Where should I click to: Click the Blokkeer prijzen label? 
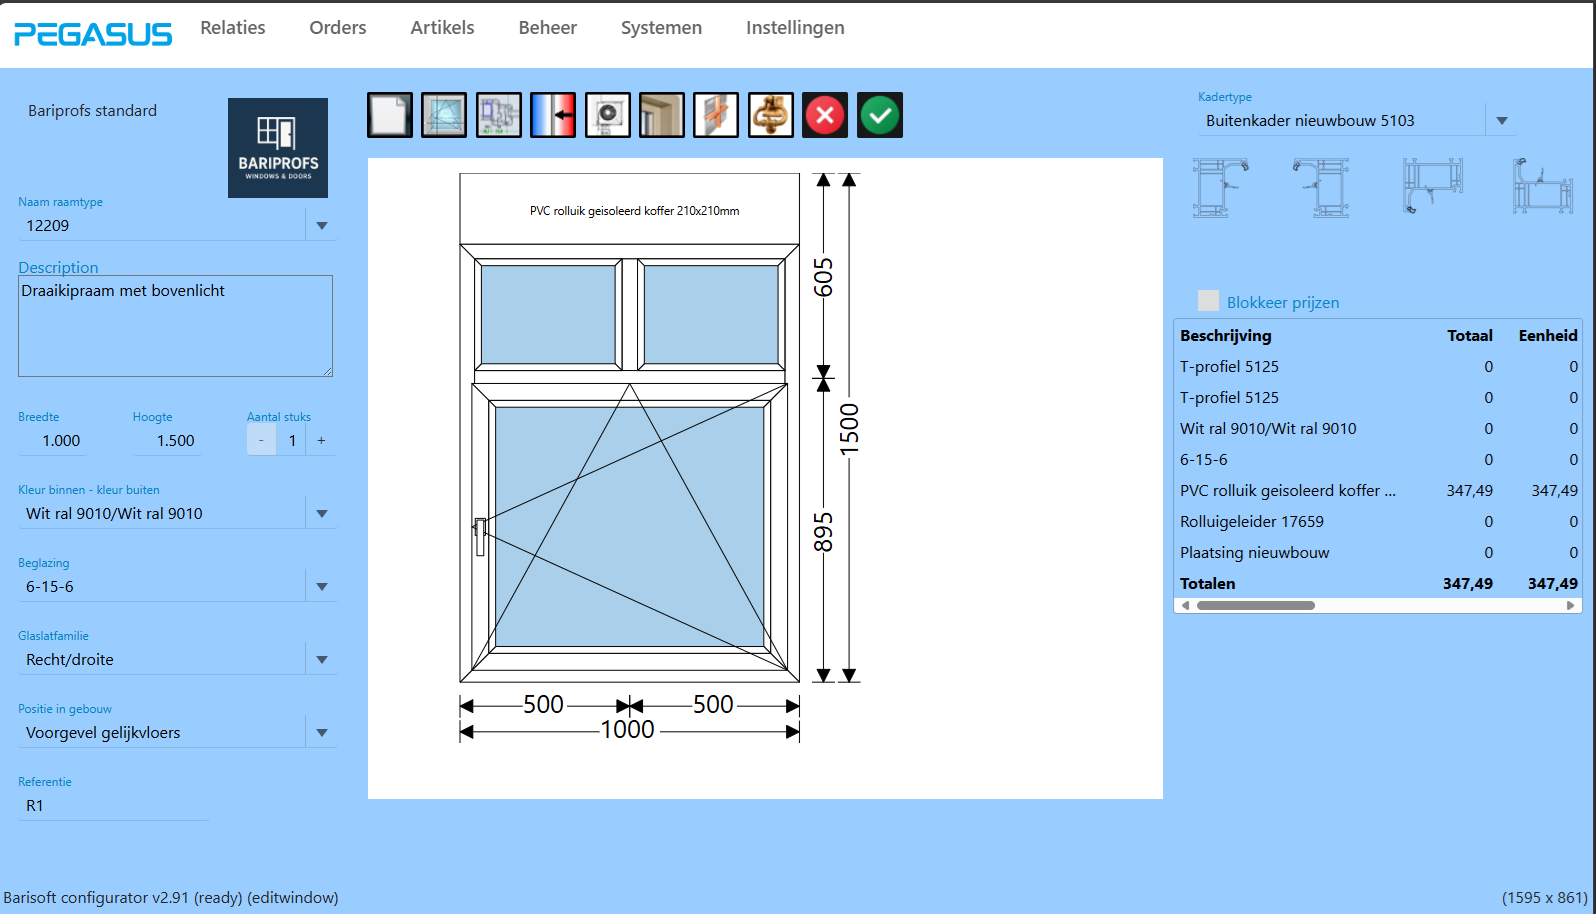click(x=1283, y=302)
